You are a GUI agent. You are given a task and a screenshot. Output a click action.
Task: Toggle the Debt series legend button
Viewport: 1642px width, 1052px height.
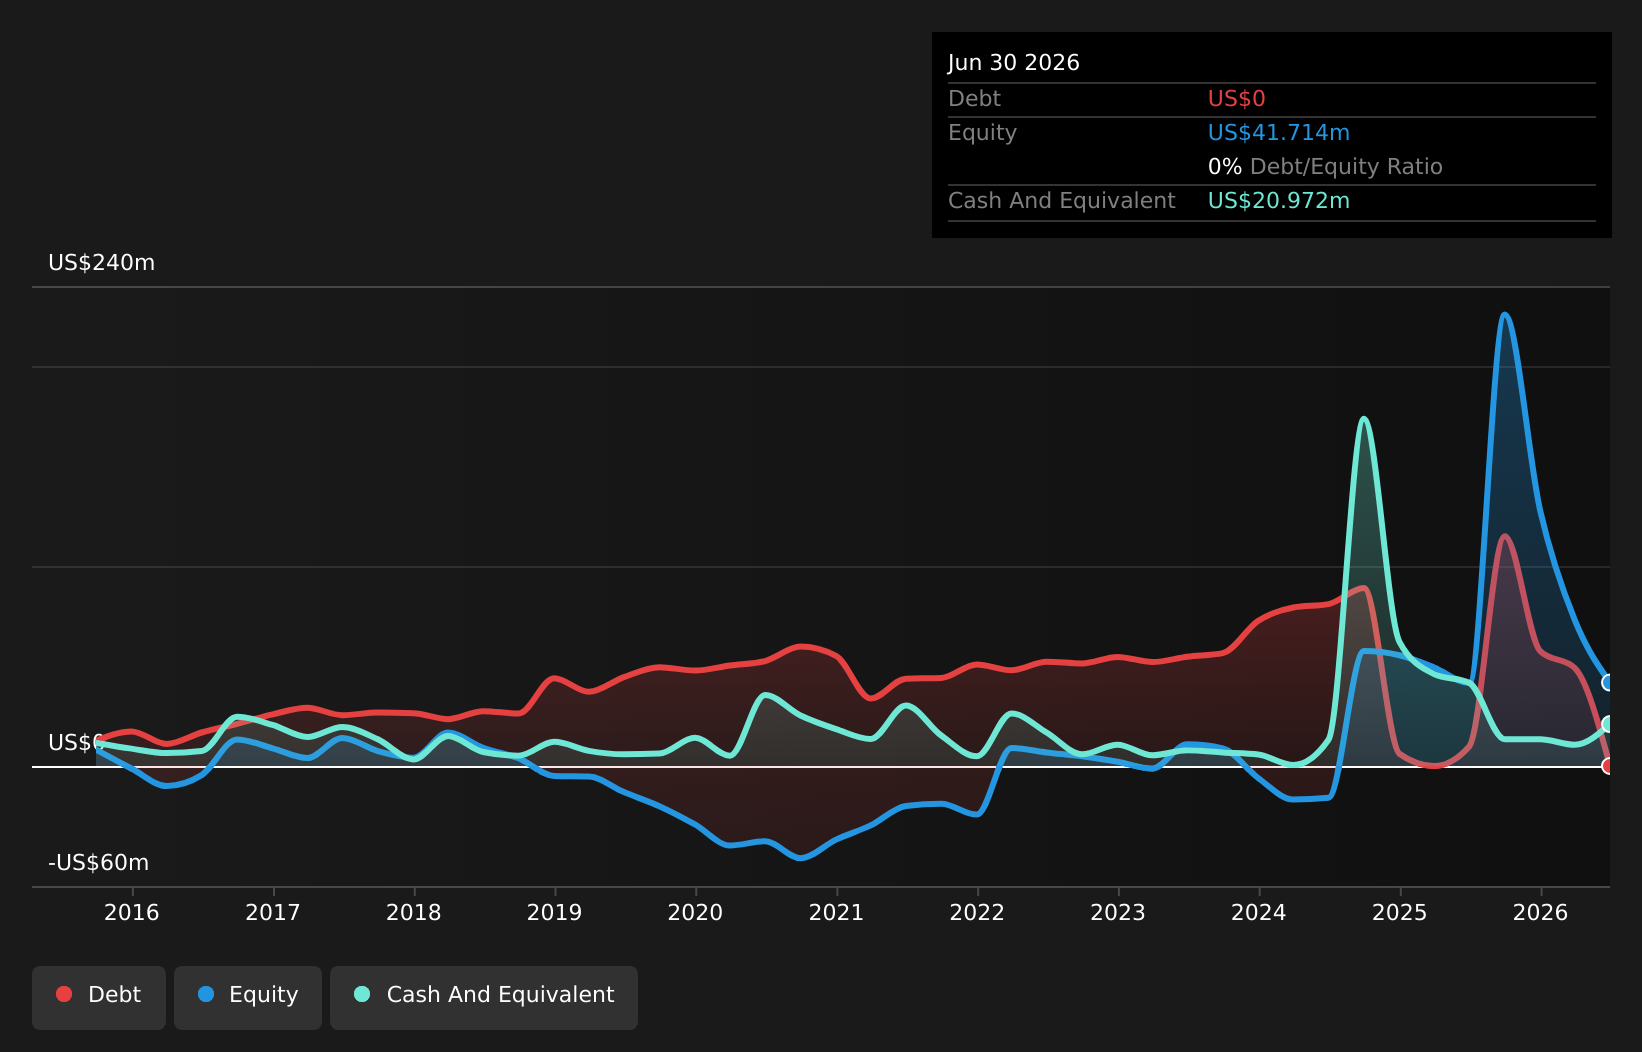(99, 997)
